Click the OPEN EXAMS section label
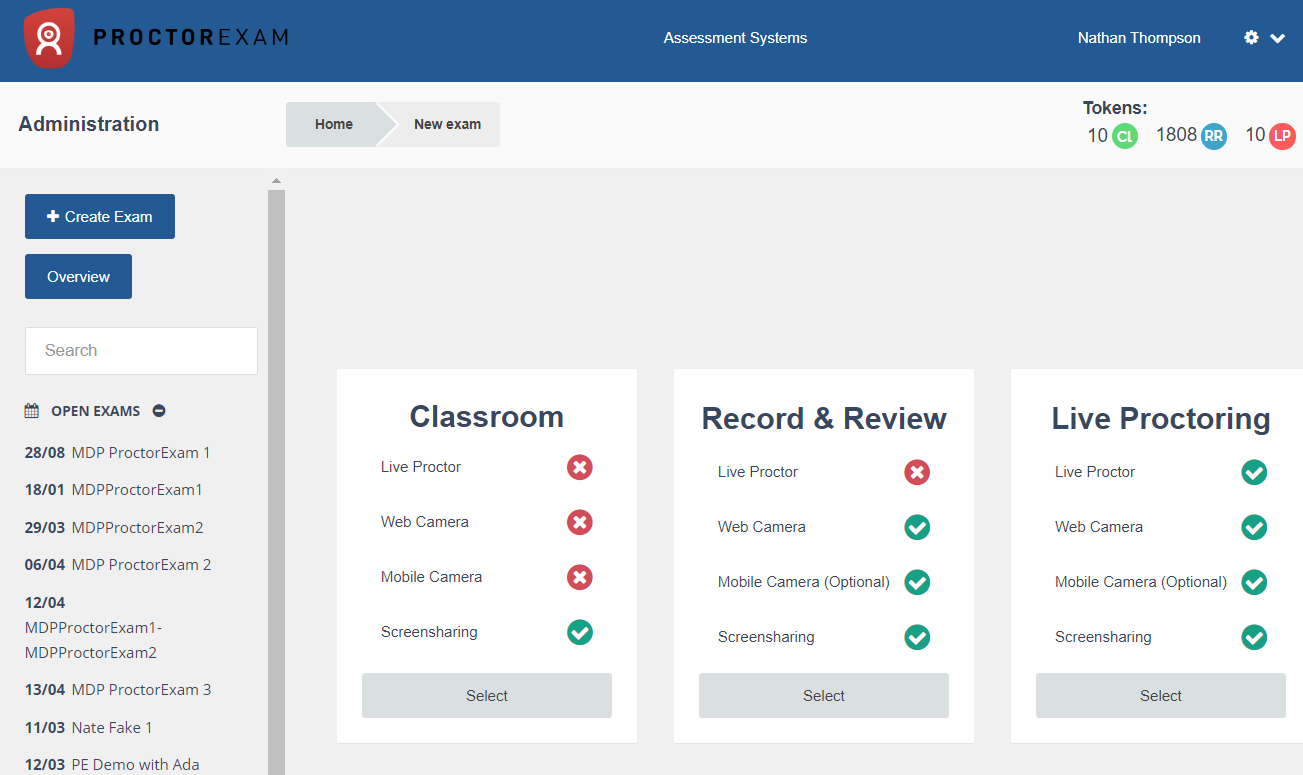 (x=96, y=411)
